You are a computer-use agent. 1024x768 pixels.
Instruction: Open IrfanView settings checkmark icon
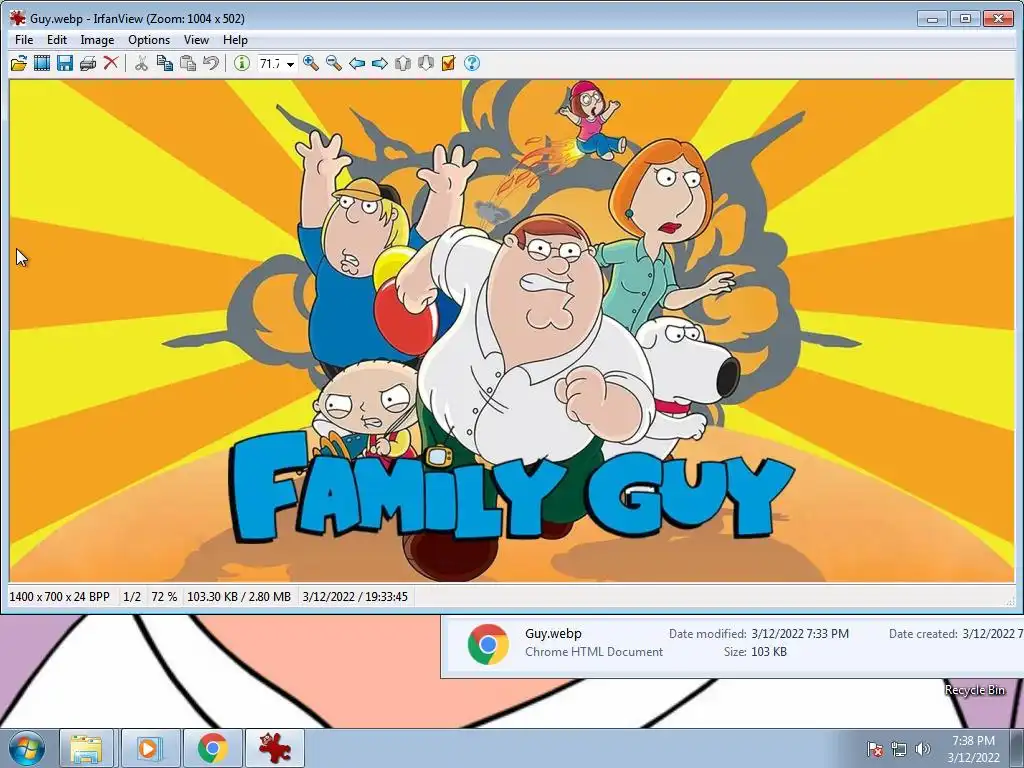tap(448, 63)
